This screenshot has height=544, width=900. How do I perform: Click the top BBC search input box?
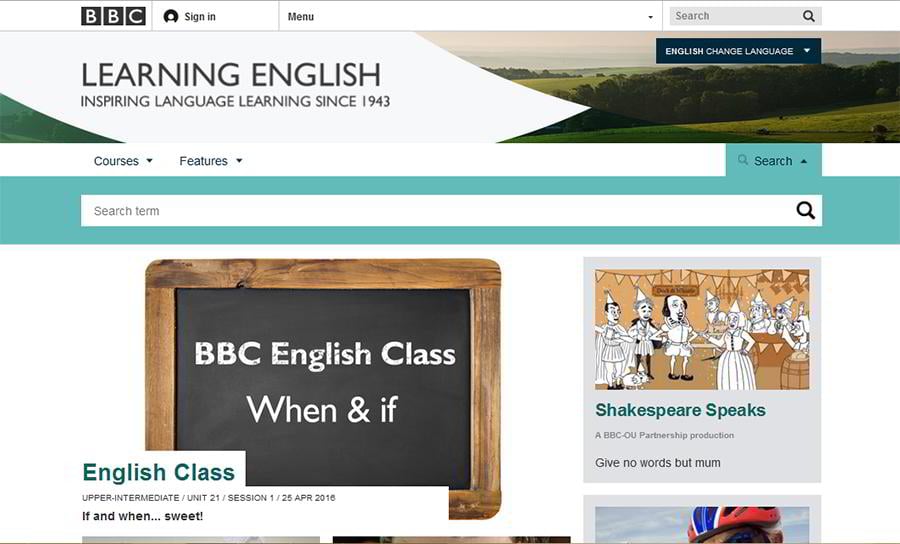click(x=733, y=16)
